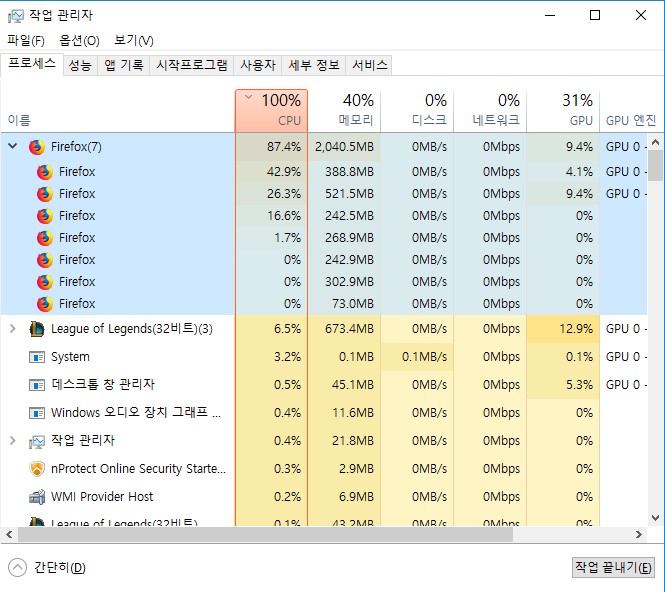Expand the League of Legends(32비트)(3) group

(13, 329)
